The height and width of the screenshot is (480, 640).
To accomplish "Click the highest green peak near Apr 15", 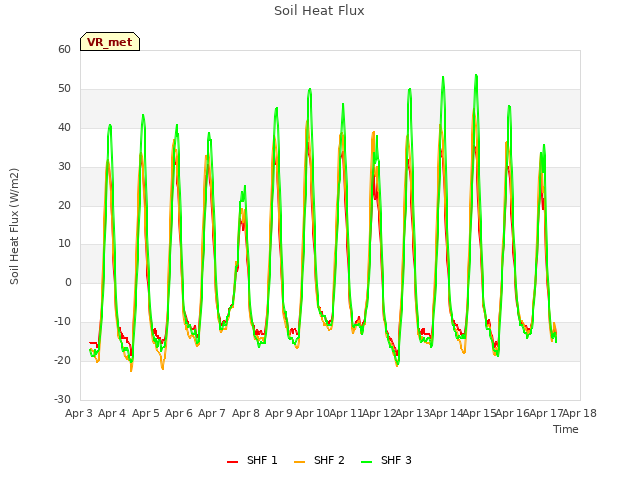I will click(476, 76).
